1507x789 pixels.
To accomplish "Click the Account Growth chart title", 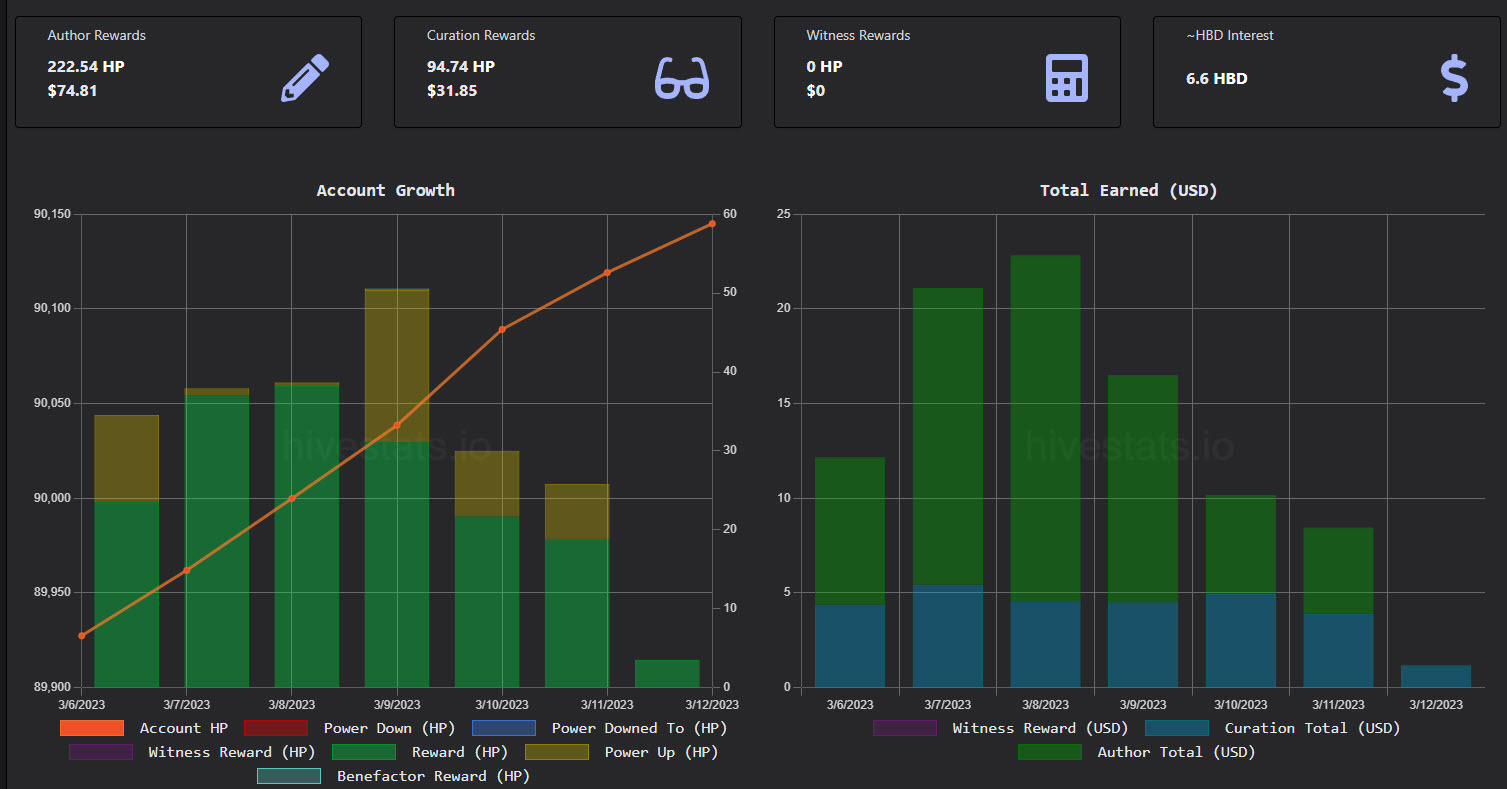I will pyautogui.click(x=386, y=190).
